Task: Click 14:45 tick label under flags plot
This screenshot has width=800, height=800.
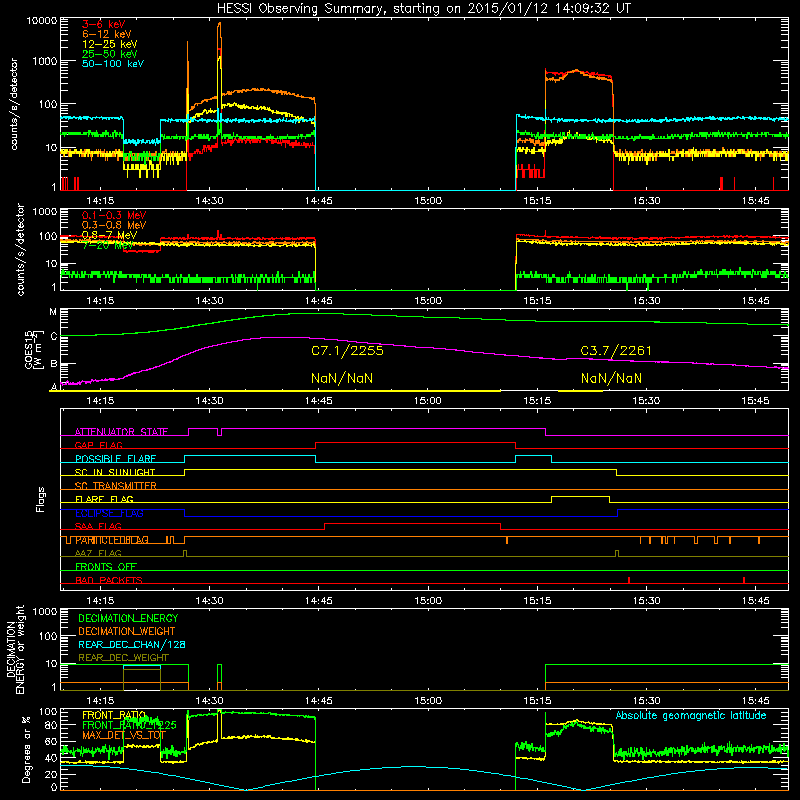Action: (x=318, y=601)
